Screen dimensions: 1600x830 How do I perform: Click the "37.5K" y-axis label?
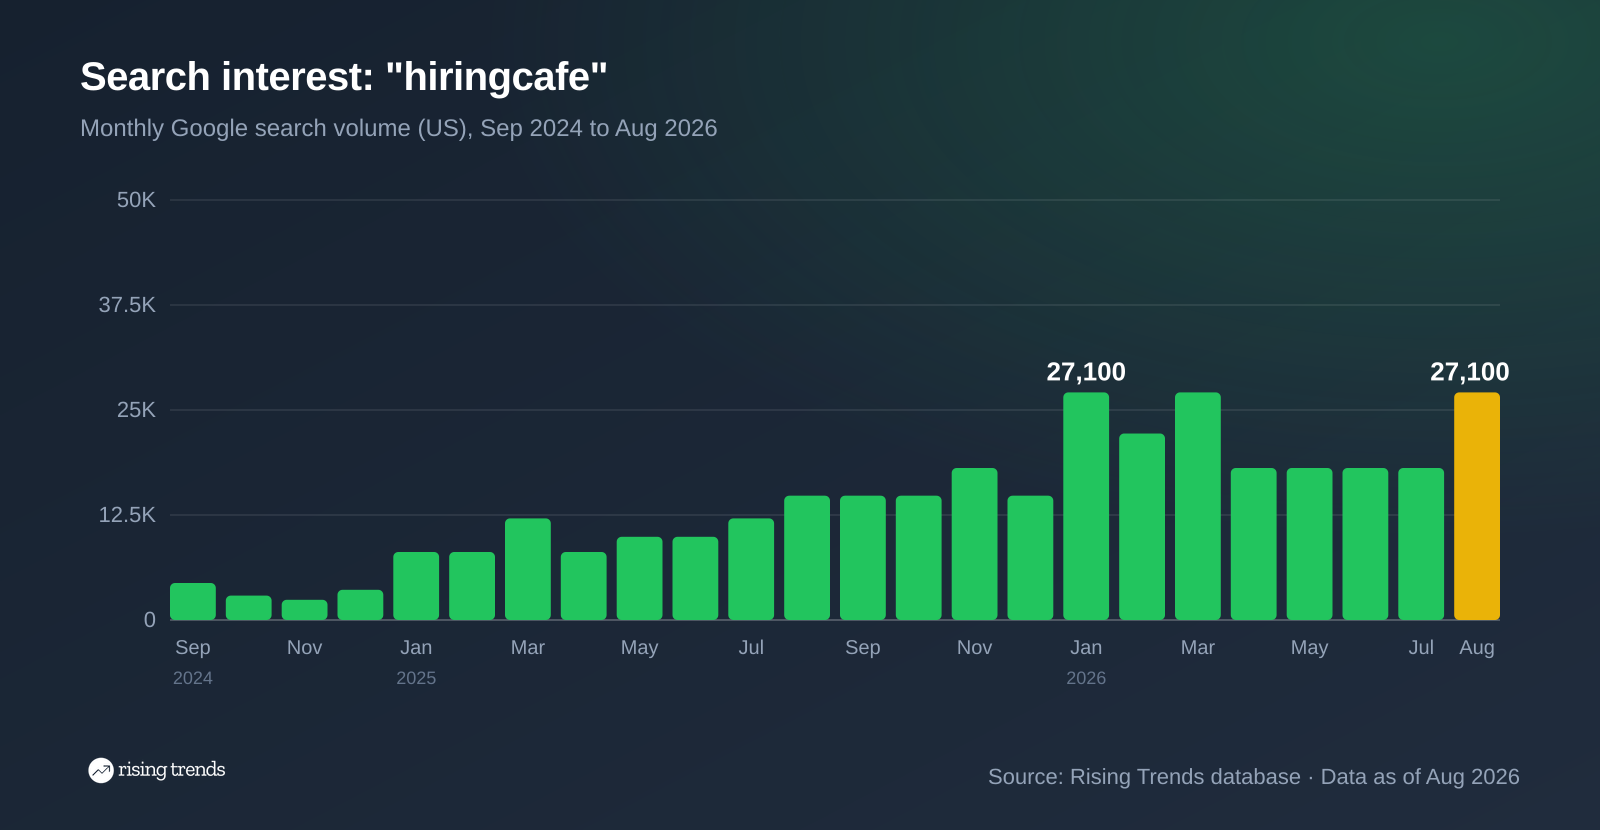point(127,305)
